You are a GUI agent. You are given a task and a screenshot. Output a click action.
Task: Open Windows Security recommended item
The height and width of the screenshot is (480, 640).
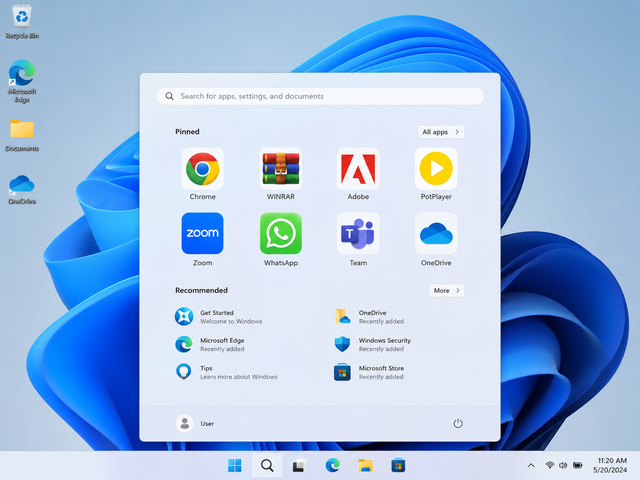click(373, 344)
